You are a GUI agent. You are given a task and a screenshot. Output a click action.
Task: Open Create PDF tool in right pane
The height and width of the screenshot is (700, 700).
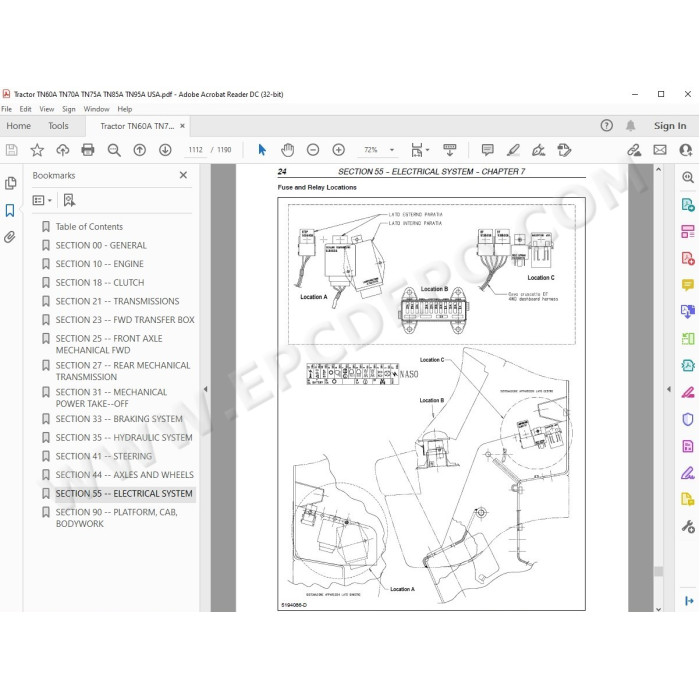click(688, 258)
